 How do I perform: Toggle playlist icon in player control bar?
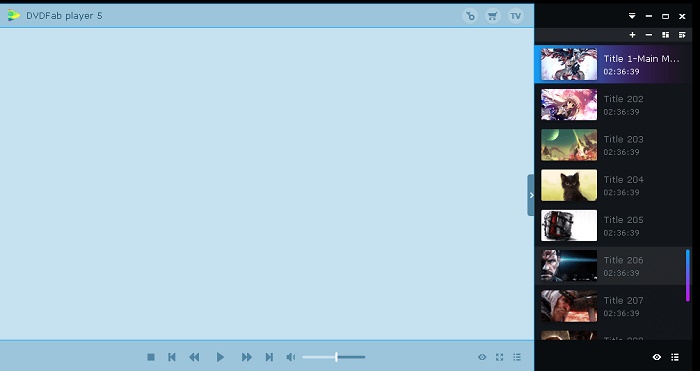[x=517, y=357]
